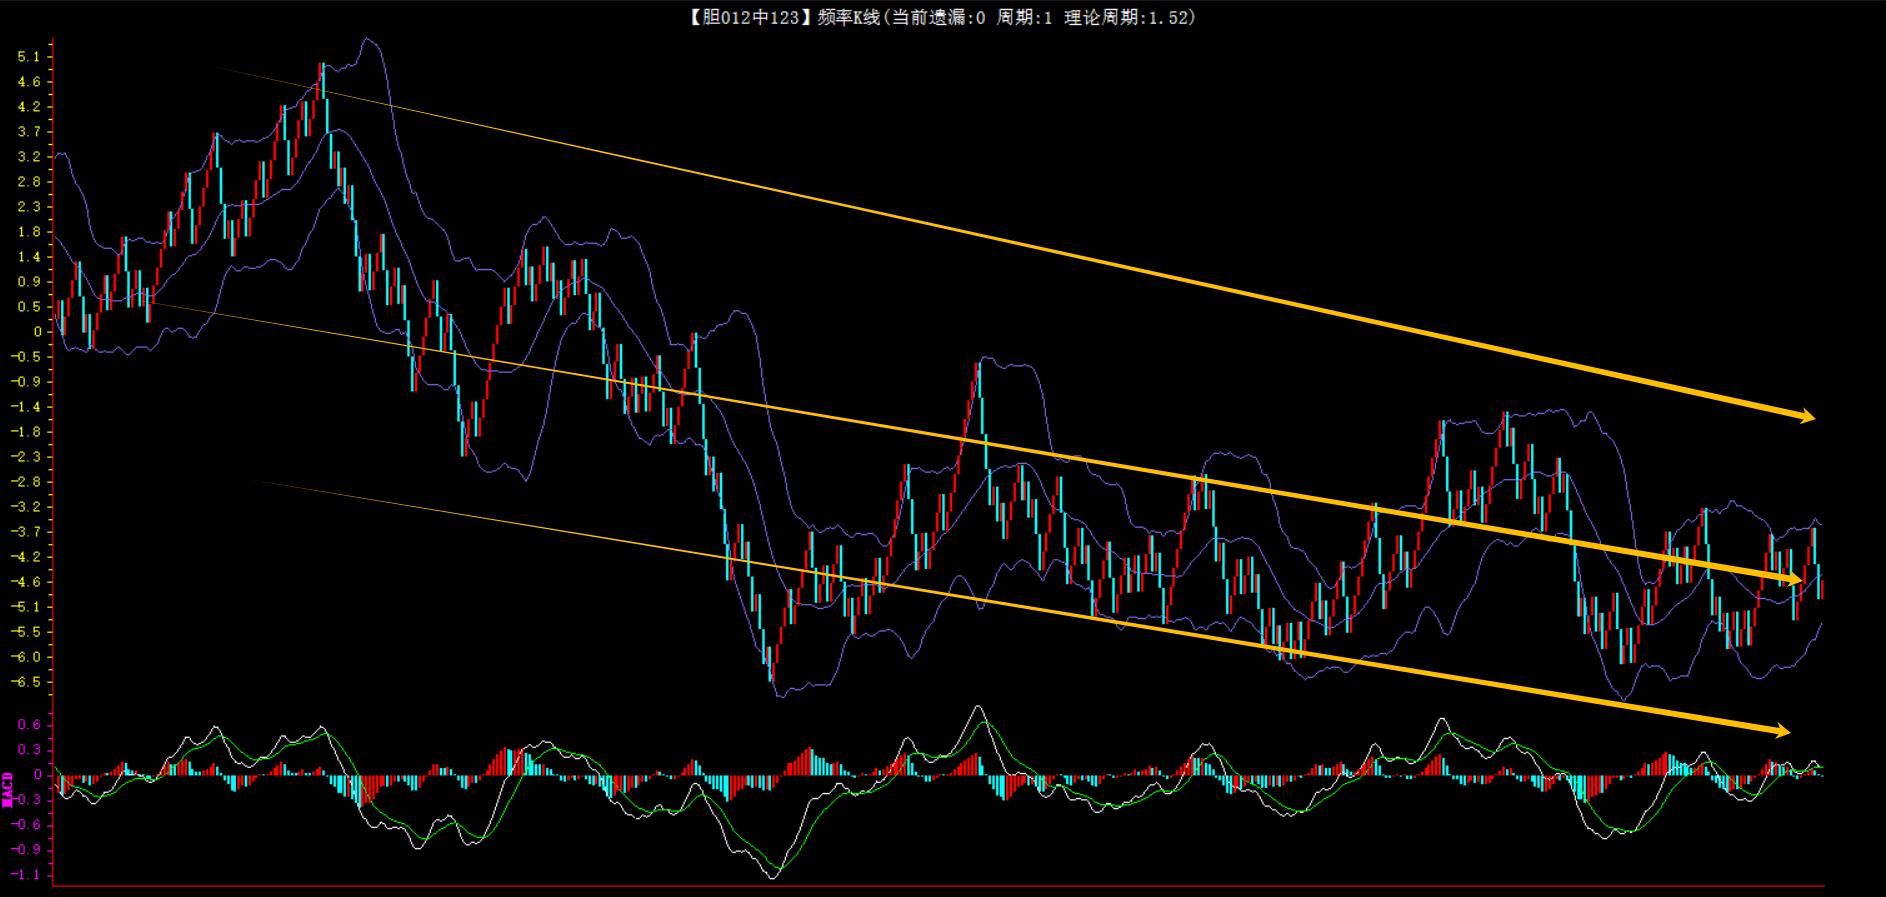Image resolution: width=1886 pixels, height=897 pixels.
Task: Click the -0.6 label on MACD axis
Action: coord(26,825)
